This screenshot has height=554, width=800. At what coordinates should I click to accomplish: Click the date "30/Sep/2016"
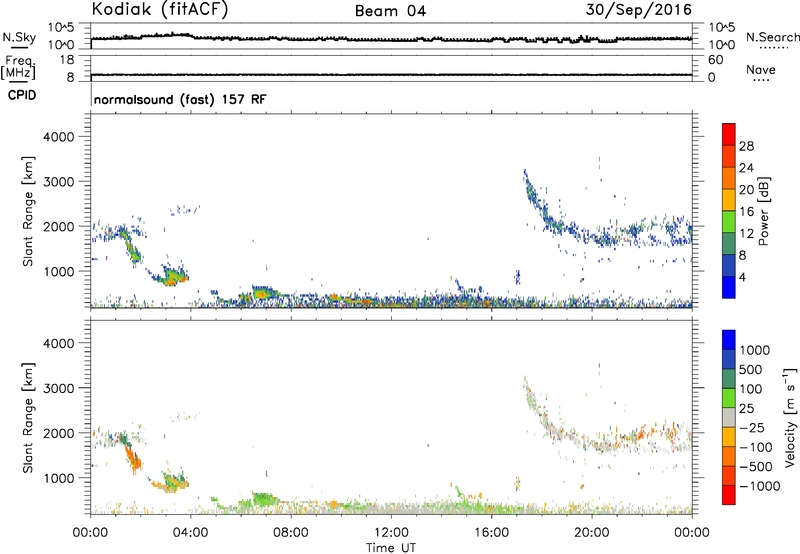638,10
